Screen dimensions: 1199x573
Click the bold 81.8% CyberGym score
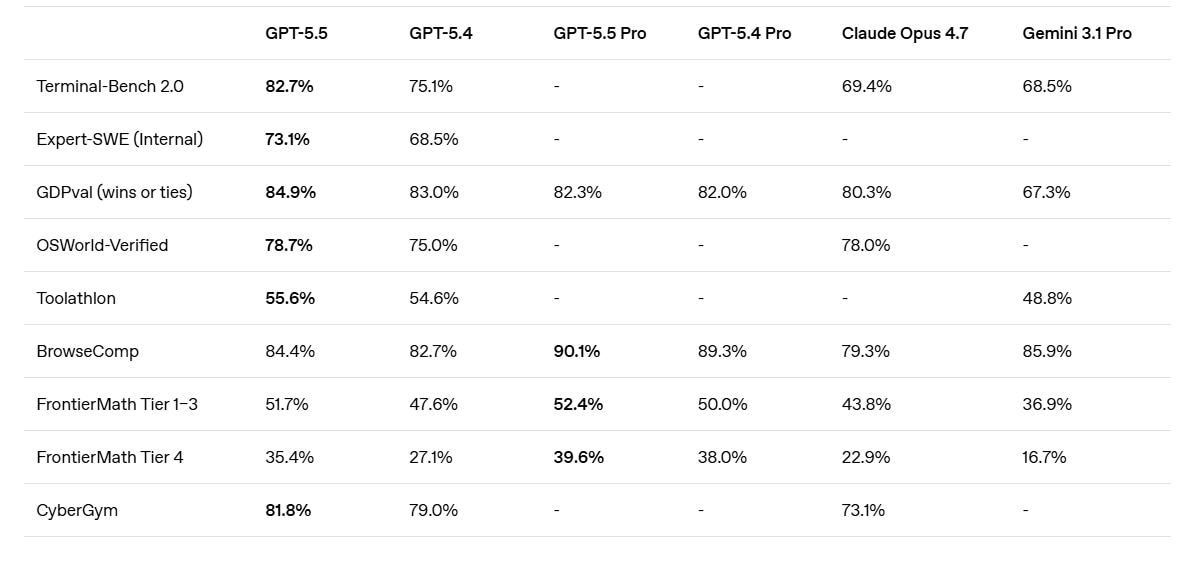tap(288, 510)
